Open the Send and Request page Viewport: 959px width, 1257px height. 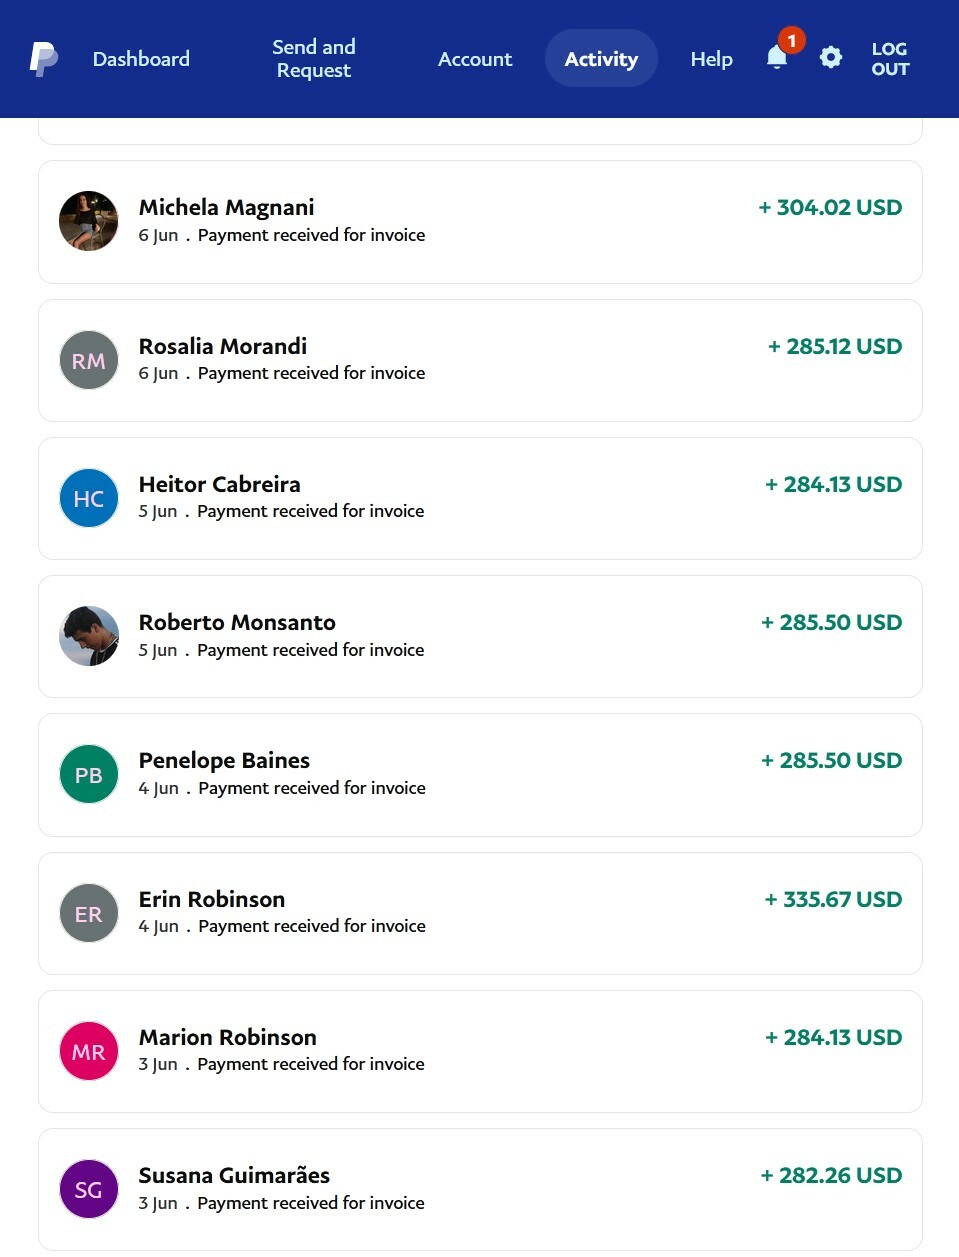pos(314,58)
